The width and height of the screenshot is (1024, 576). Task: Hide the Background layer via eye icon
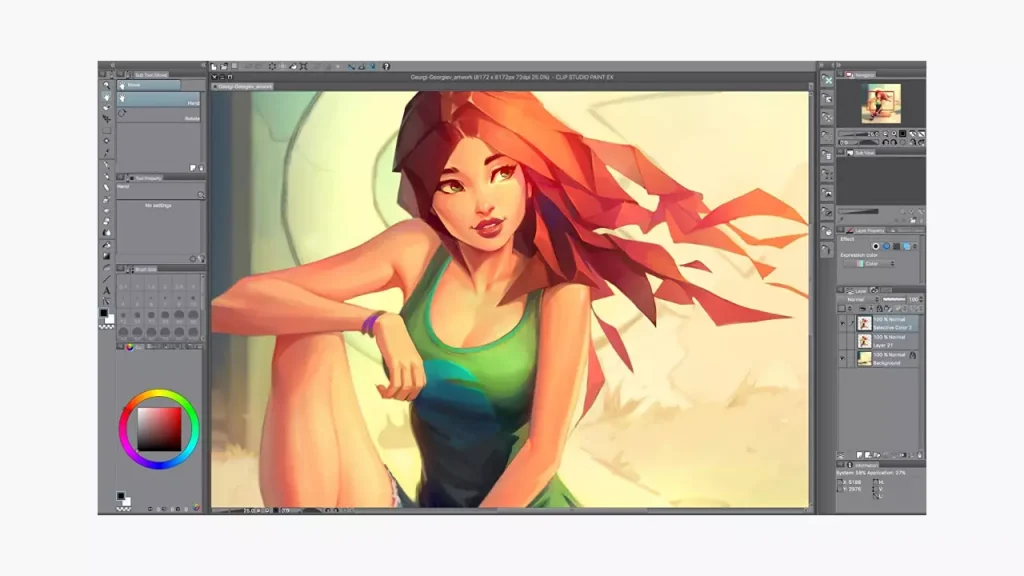(x=842, y=359)
